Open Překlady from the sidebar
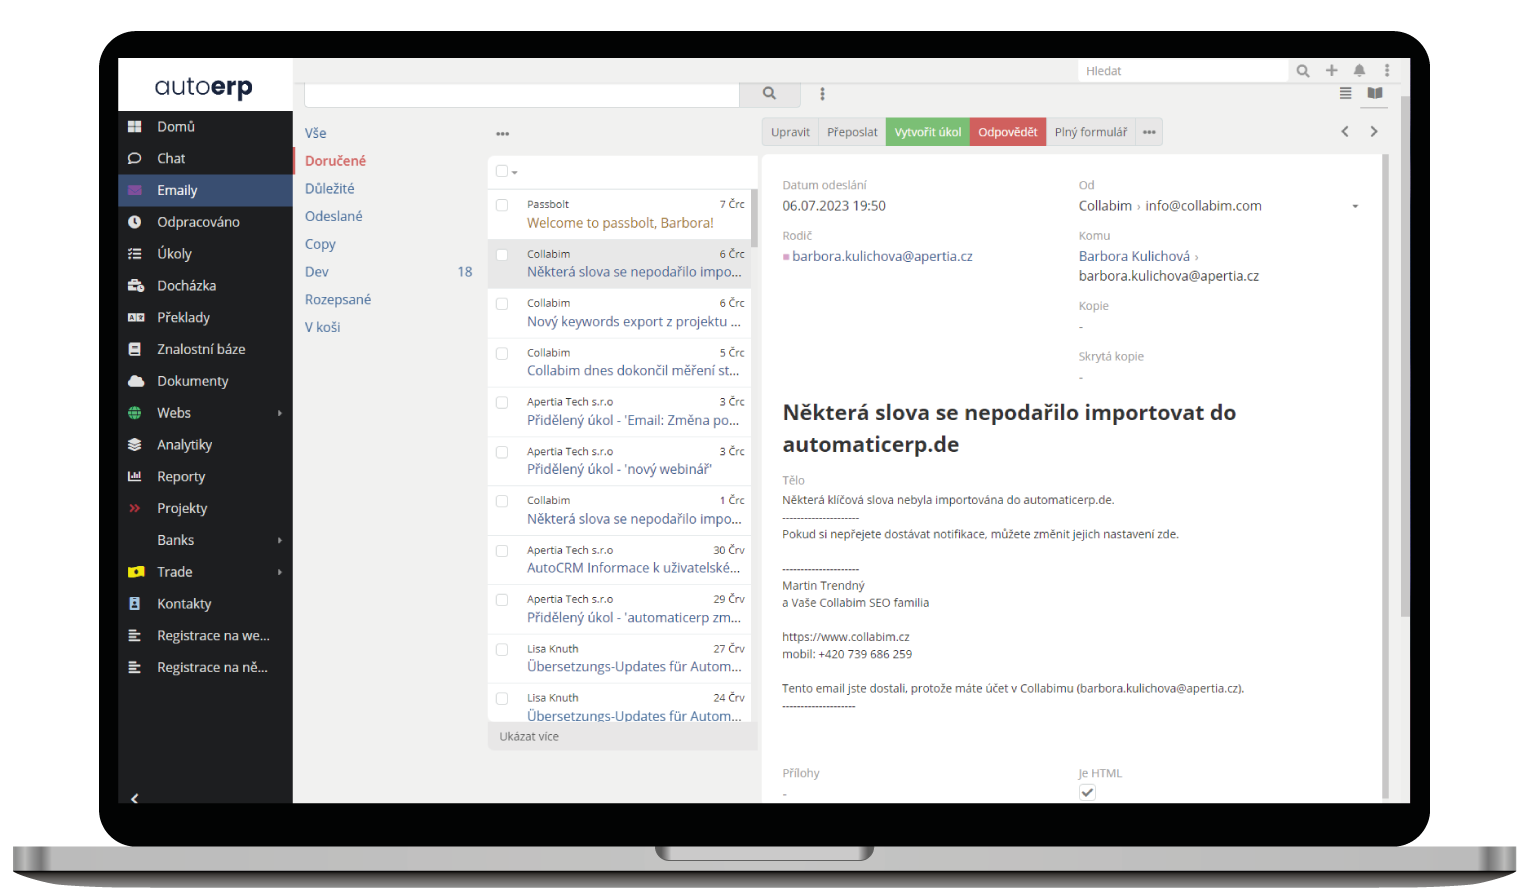The image size is (1519, 893). 184,317
